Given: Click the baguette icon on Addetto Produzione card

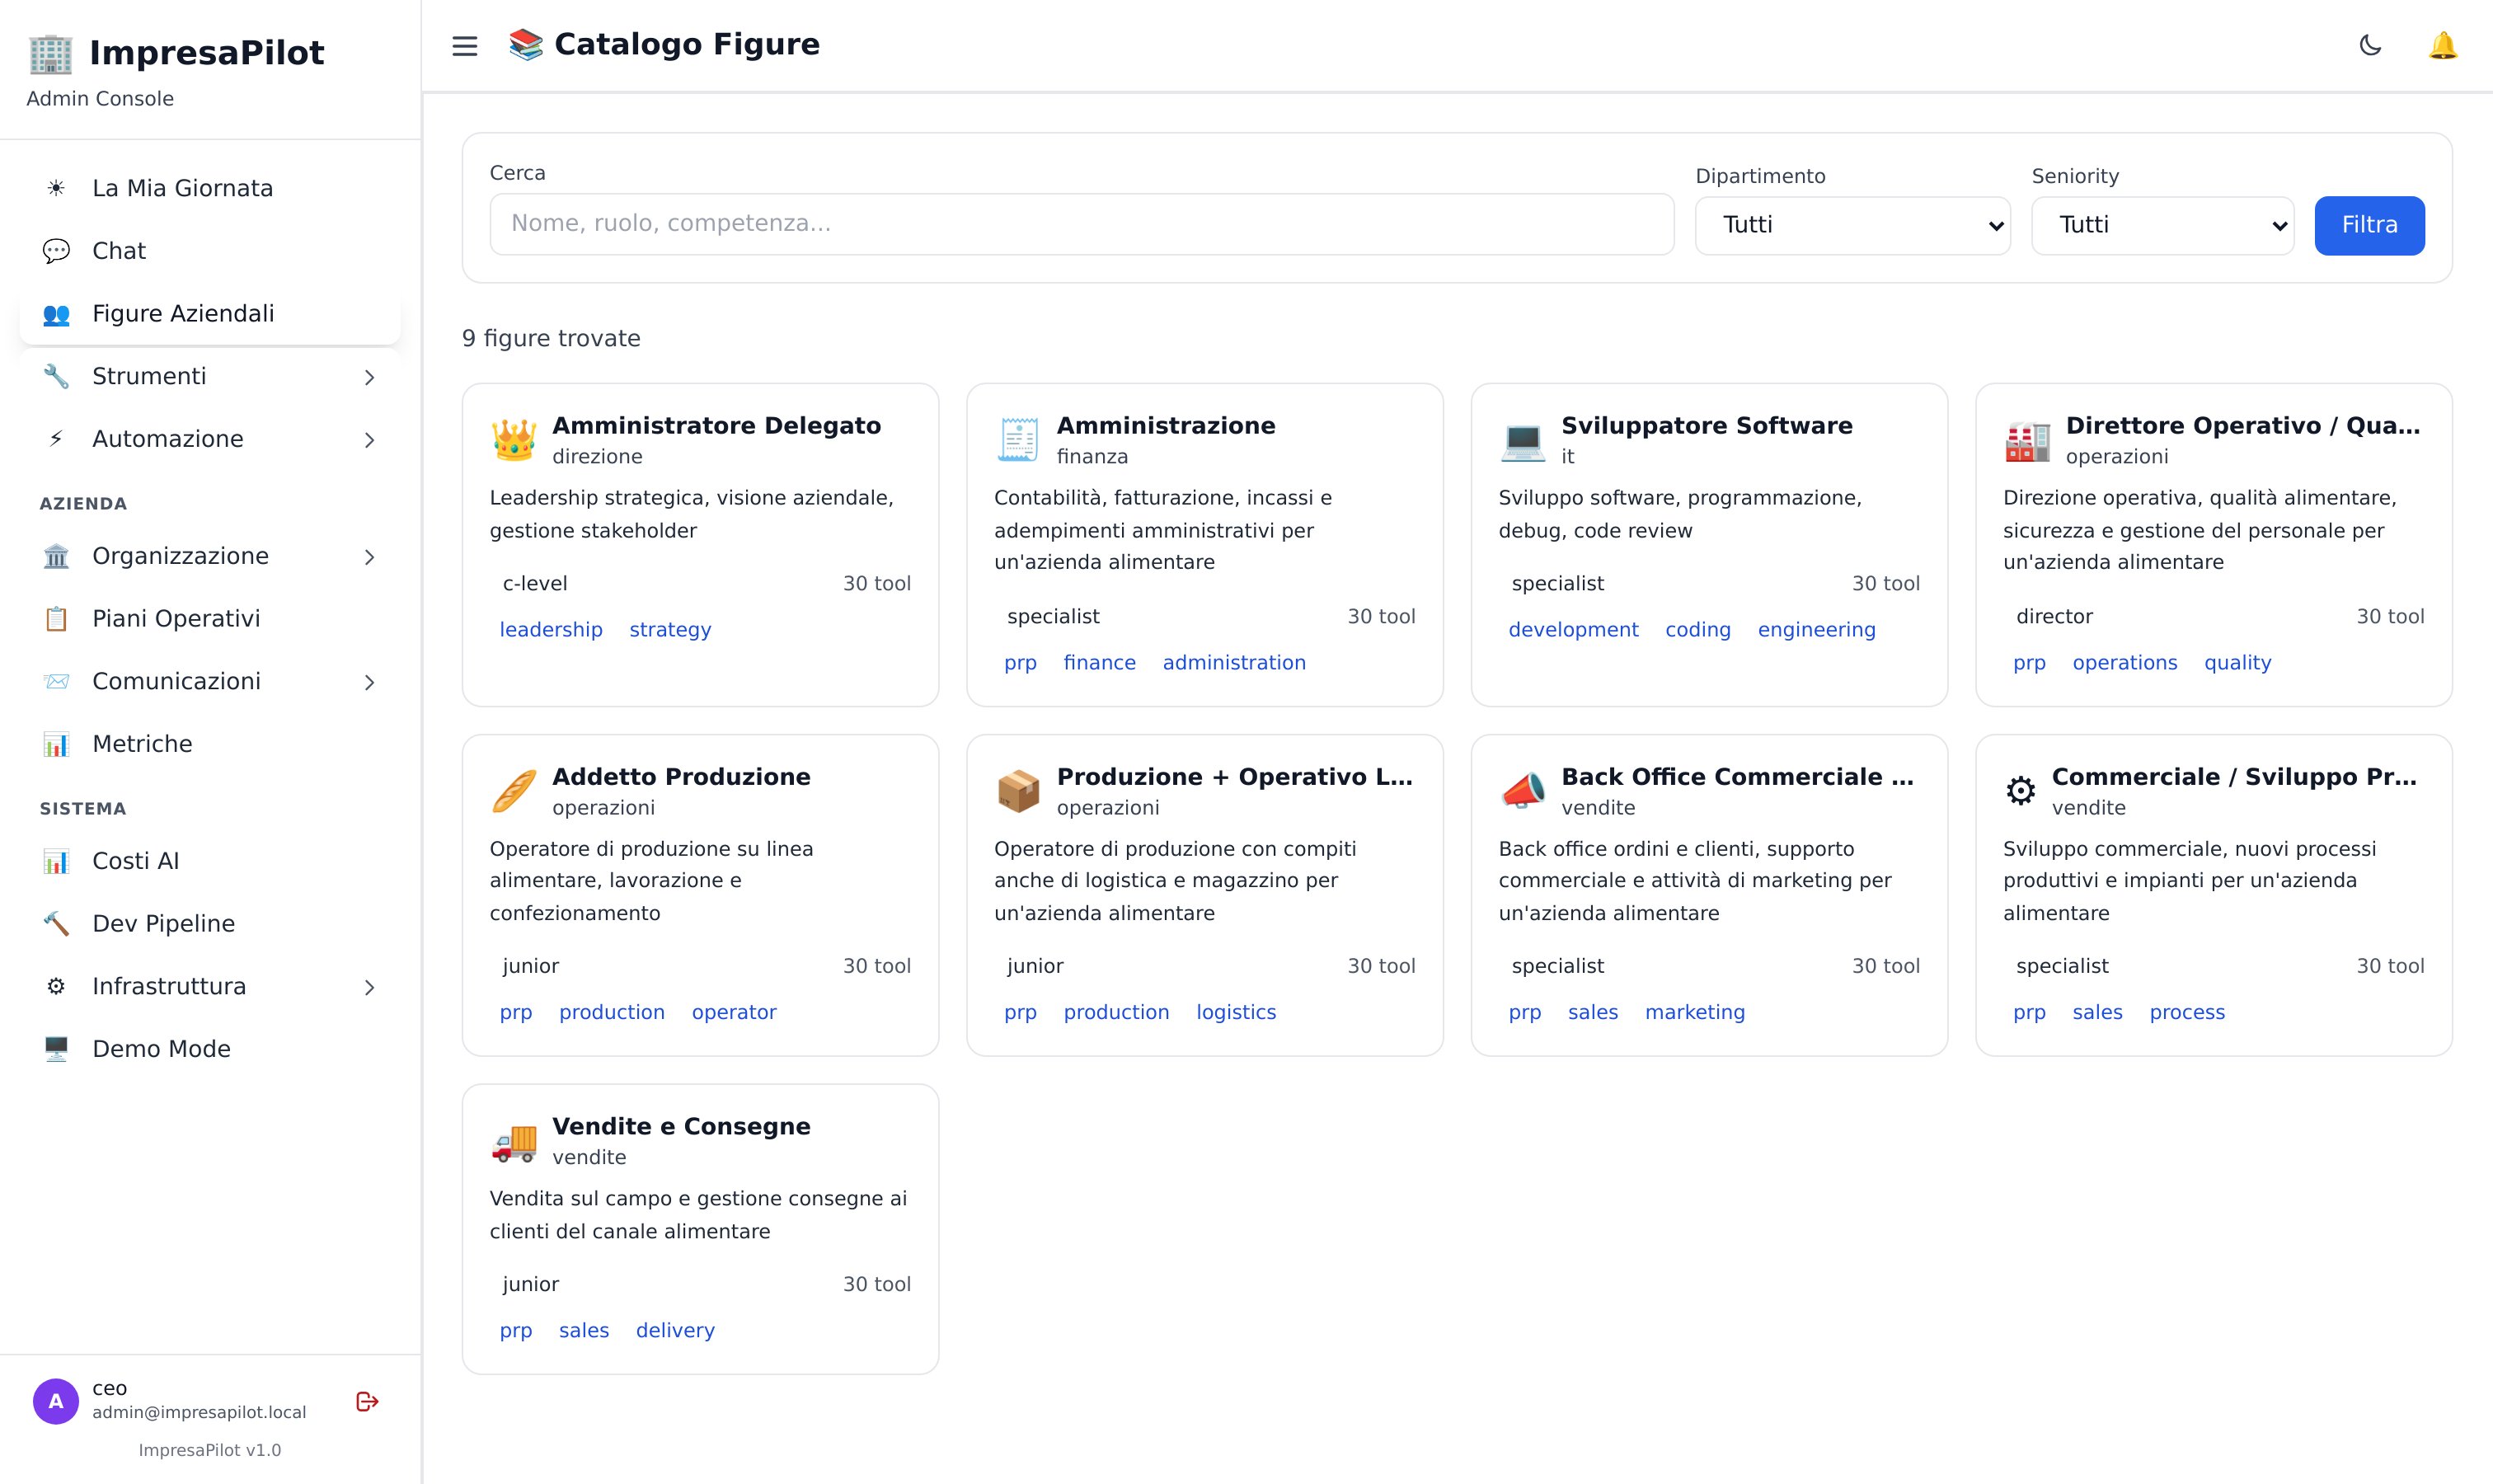Looking at the screenshot, I should (514, 791).
